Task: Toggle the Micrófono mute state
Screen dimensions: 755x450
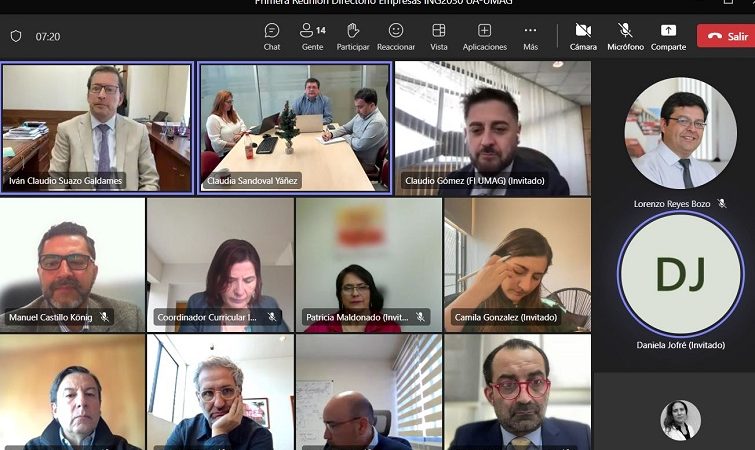Action: (625, 37)
